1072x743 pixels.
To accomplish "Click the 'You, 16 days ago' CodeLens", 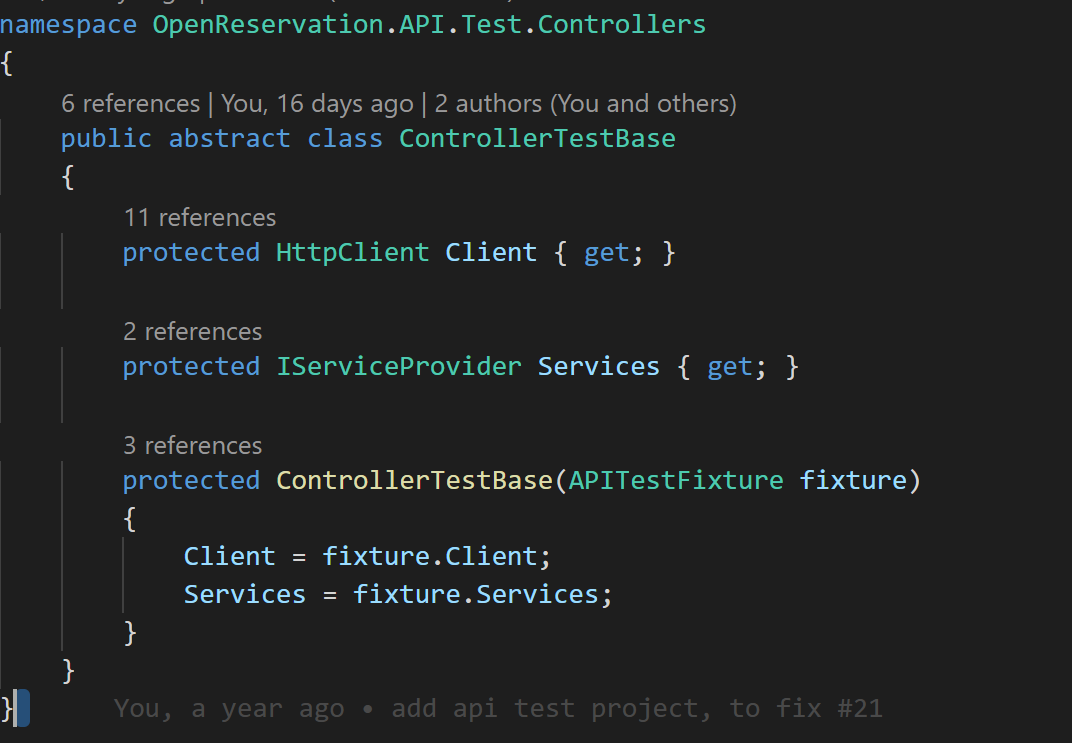I will pos(317,104).
